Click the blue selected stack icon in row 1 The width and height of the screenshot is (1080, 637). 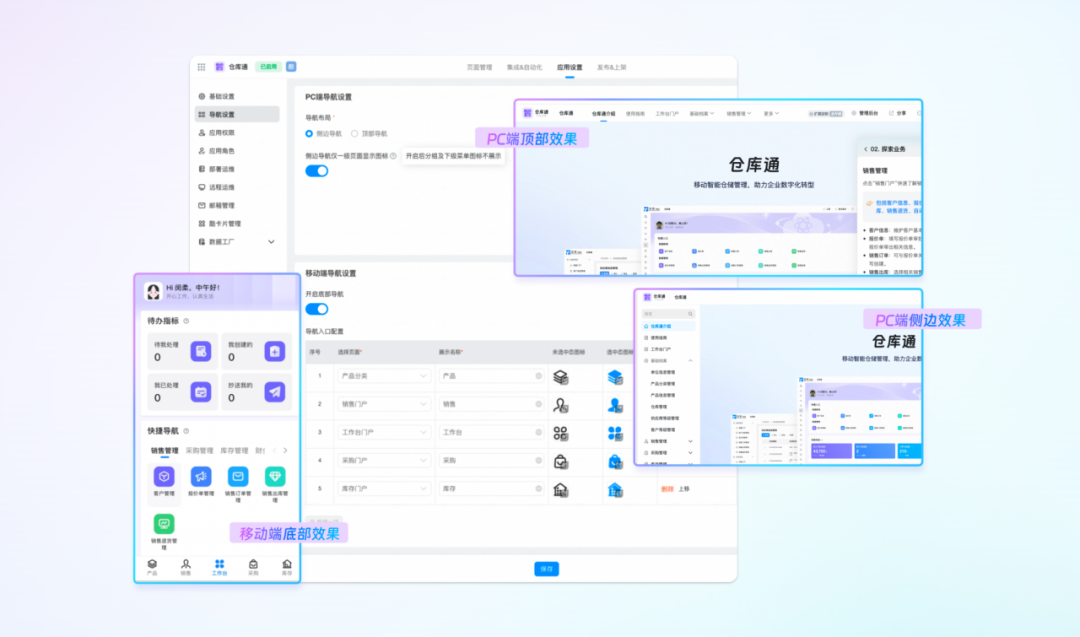615,377
